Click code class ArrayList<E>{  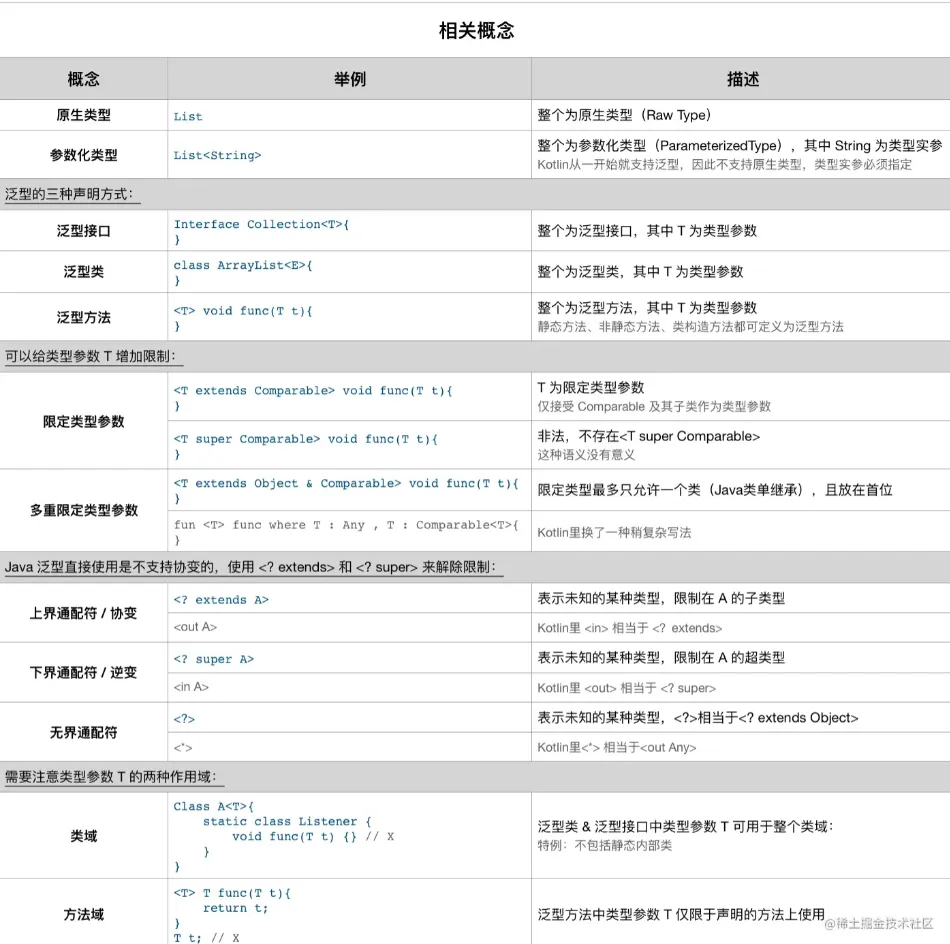[x=243, y=265]
